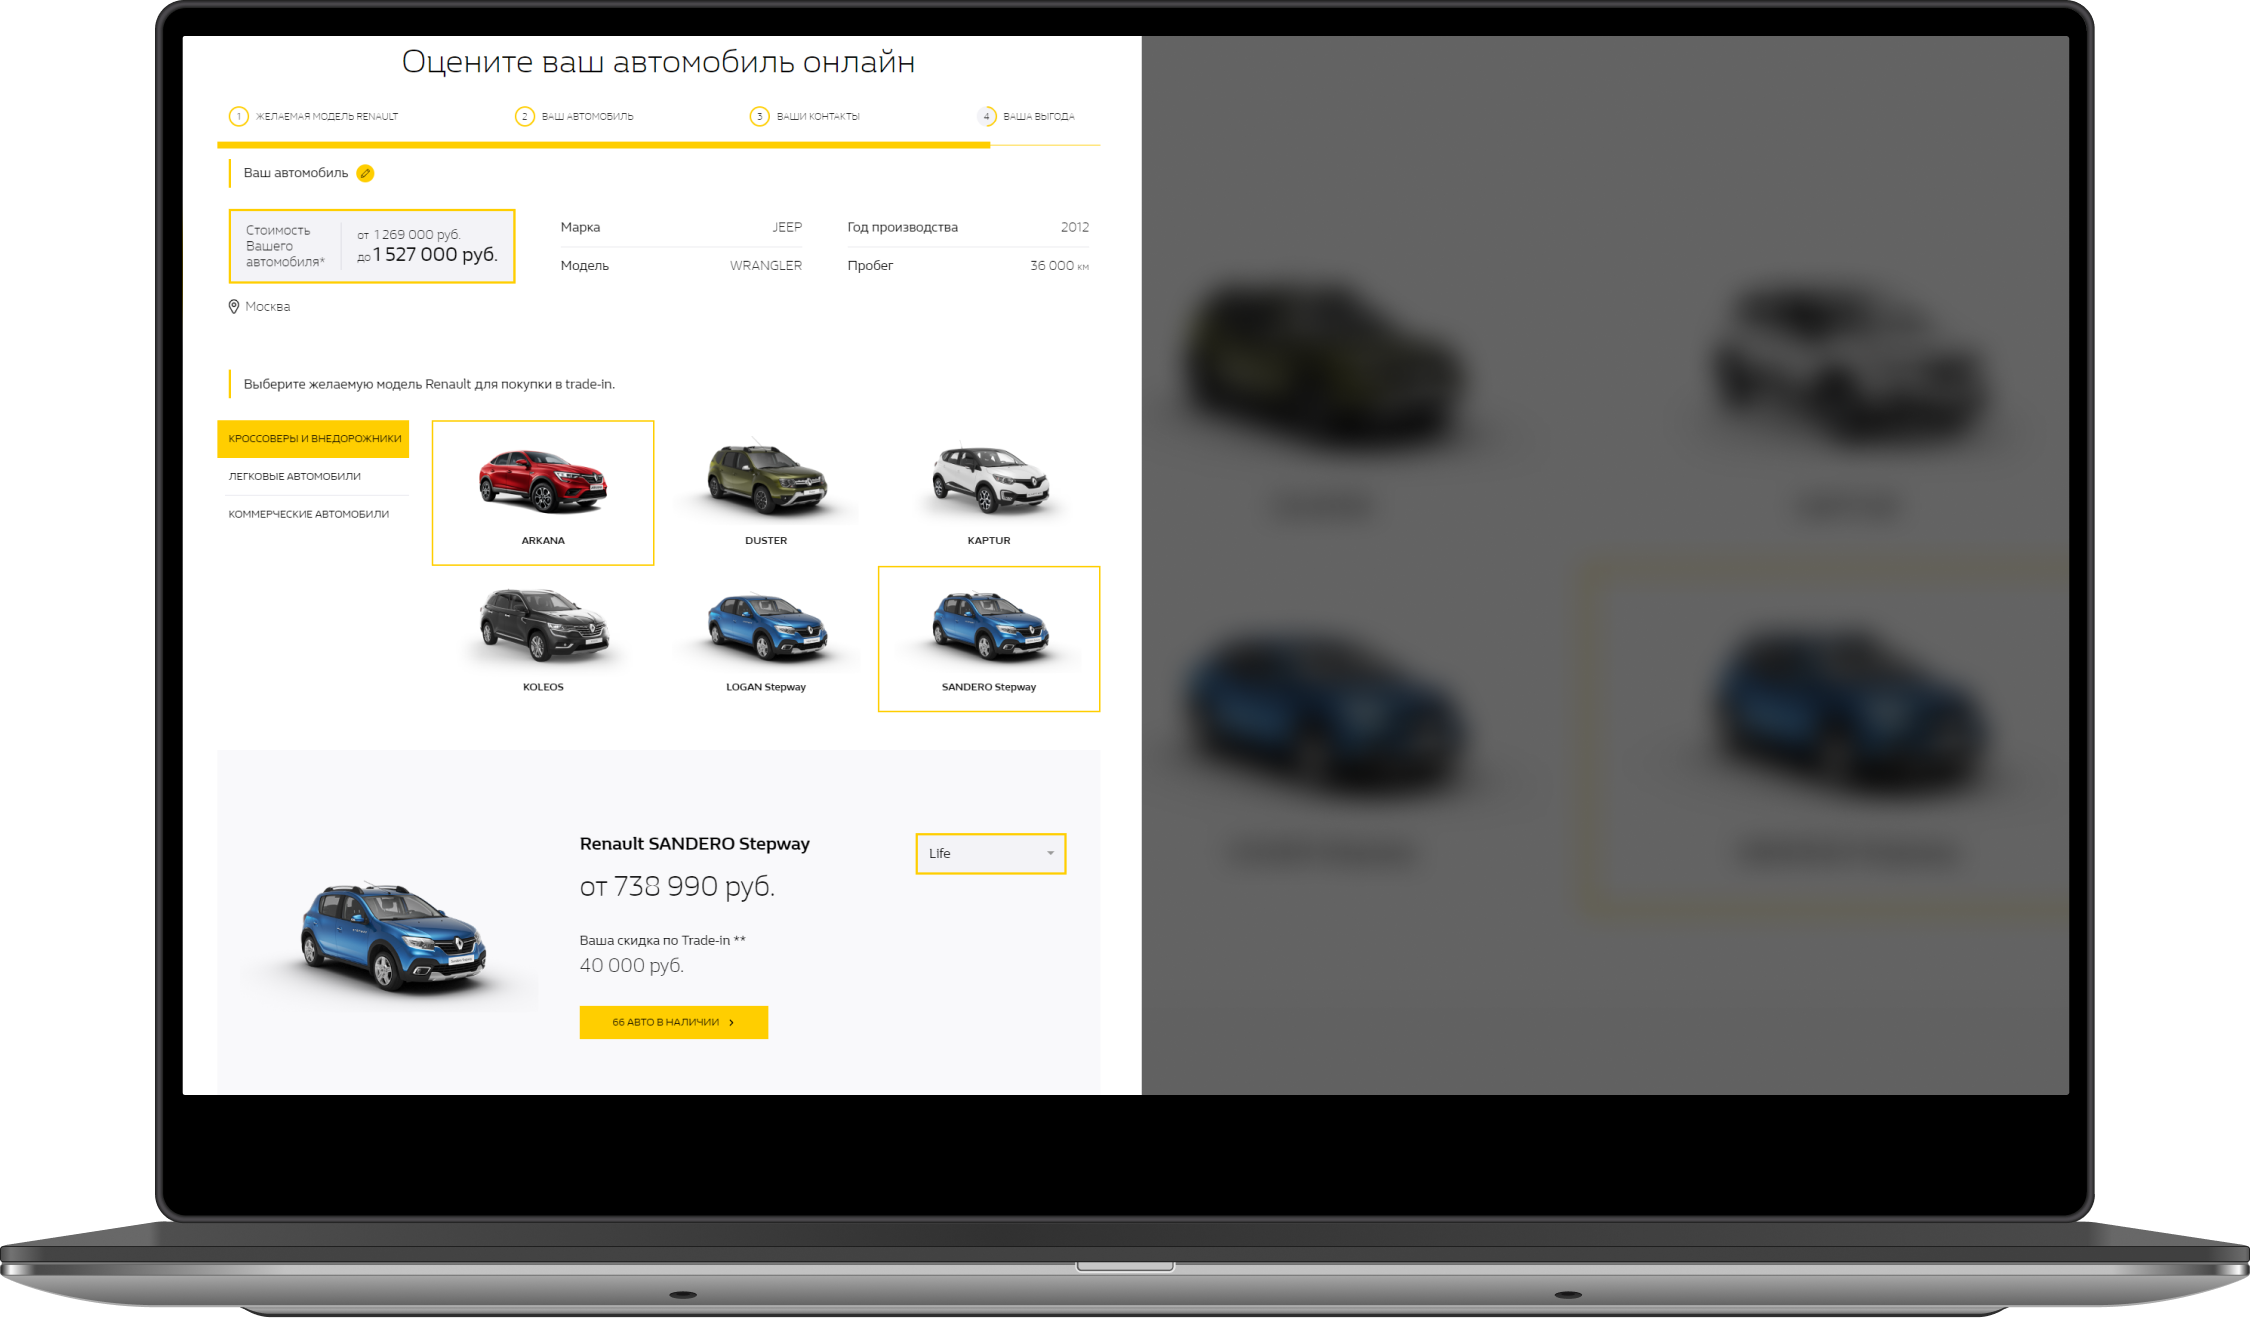Image resolution: width=2250 pixels, height=1318 pixels.
Task: Click the Модель label
Action: 585,265
